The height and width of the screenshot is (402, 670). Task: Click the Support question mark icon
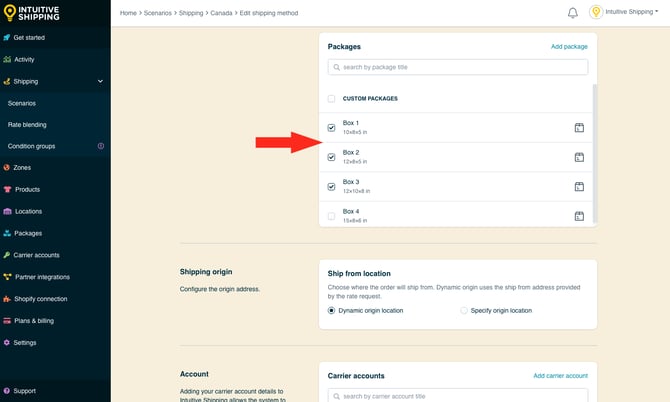6,391
